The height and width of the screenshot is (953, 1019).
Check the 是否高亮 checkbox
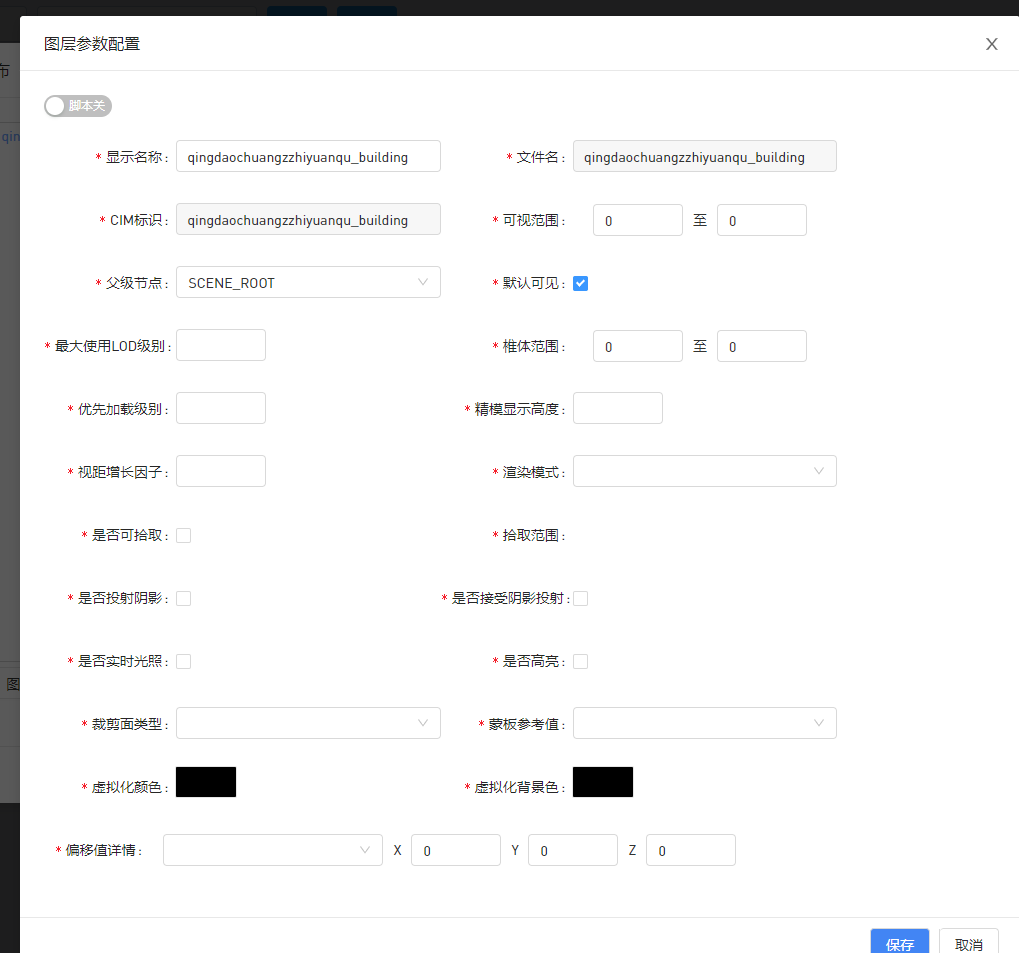580,661
